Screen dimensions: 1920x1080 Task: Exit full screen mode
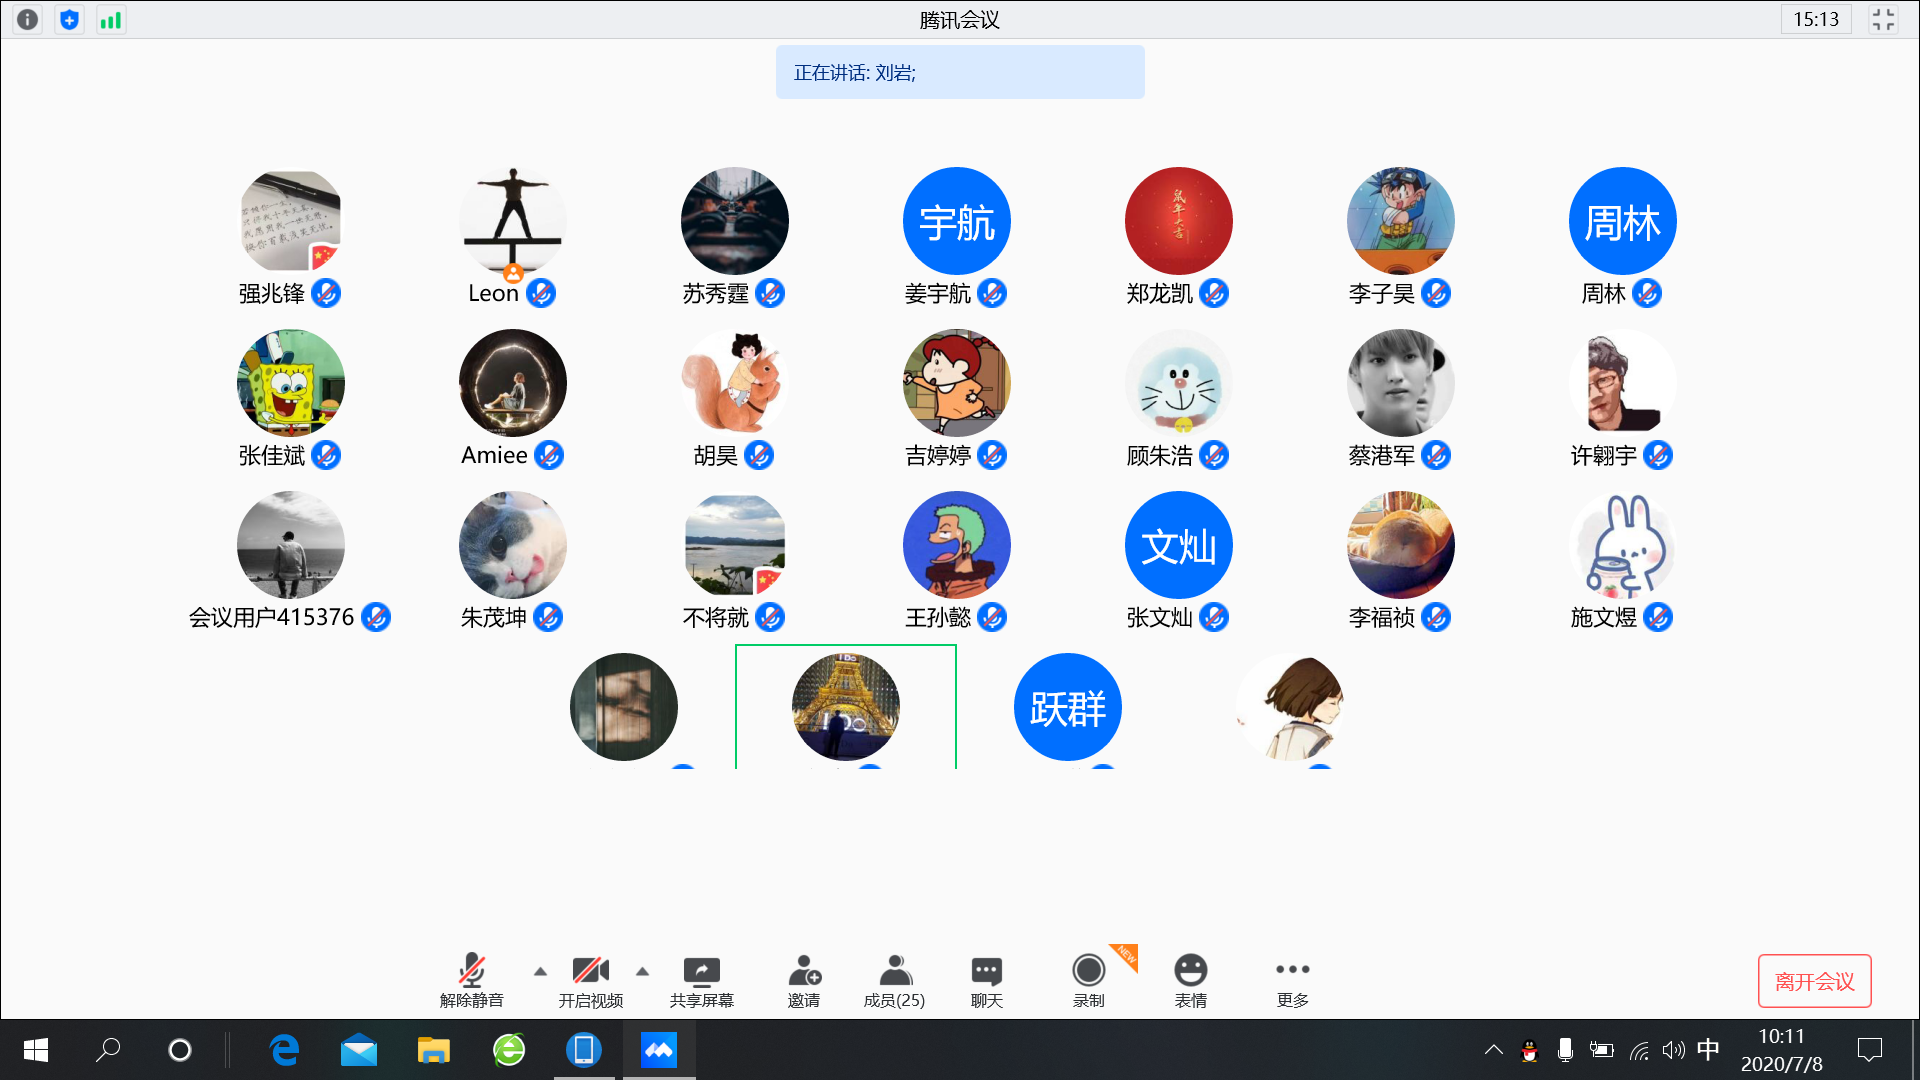(1883, 19)
